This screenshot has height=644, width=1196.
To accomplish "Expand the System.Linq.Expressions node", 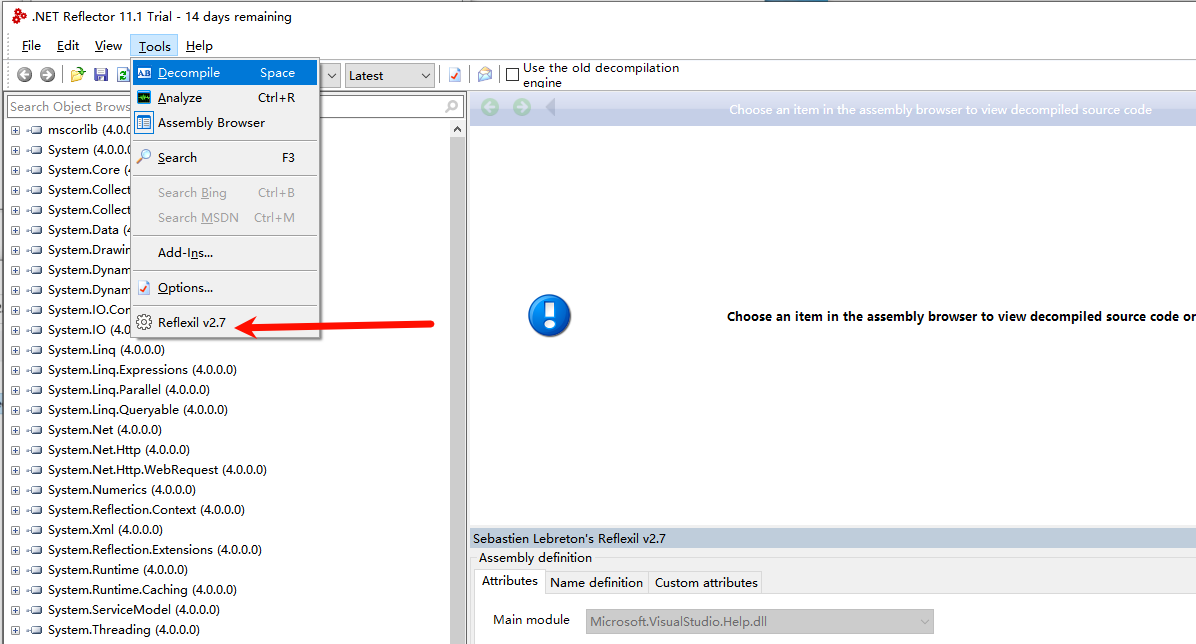I will click(15, 369).
